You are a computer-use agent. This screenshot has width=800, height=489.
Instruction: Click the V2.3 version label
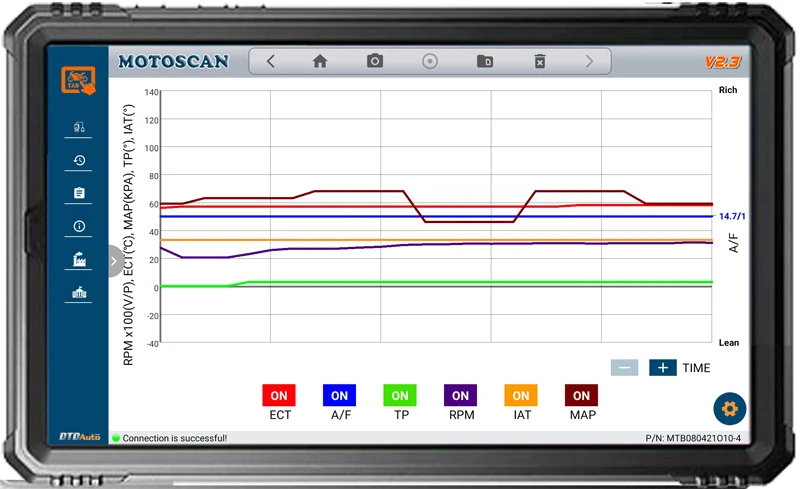(722, 62)
